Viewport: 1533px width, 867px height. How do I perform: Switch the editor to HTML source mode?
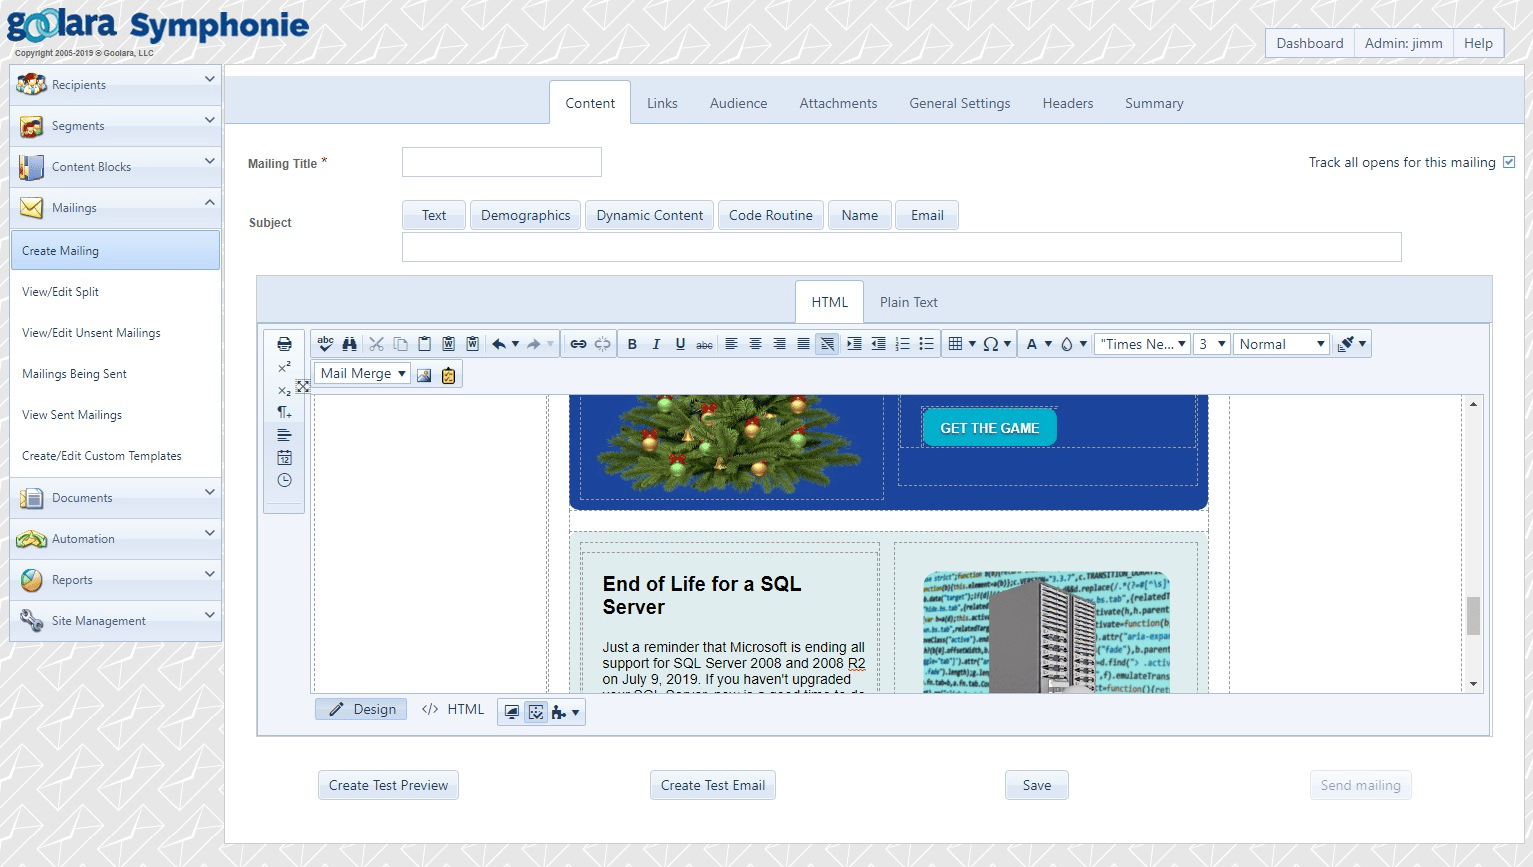(453, 709)
